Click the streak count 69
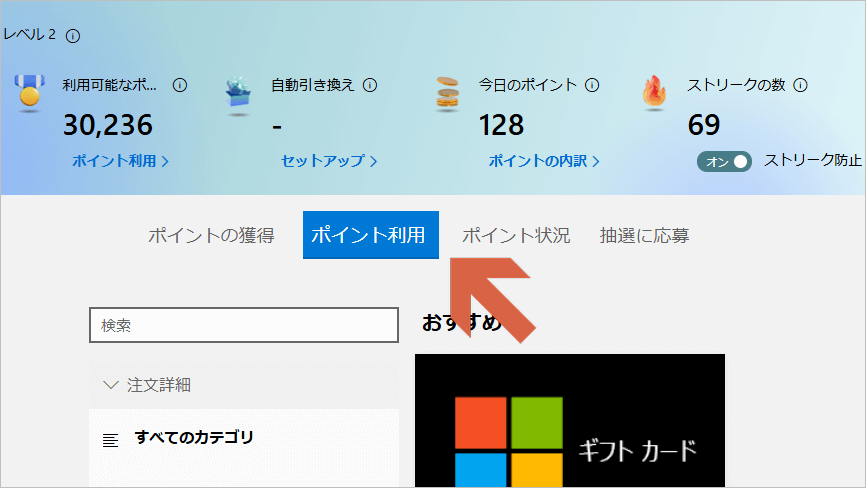866x488 pixels. coord(704,125)
